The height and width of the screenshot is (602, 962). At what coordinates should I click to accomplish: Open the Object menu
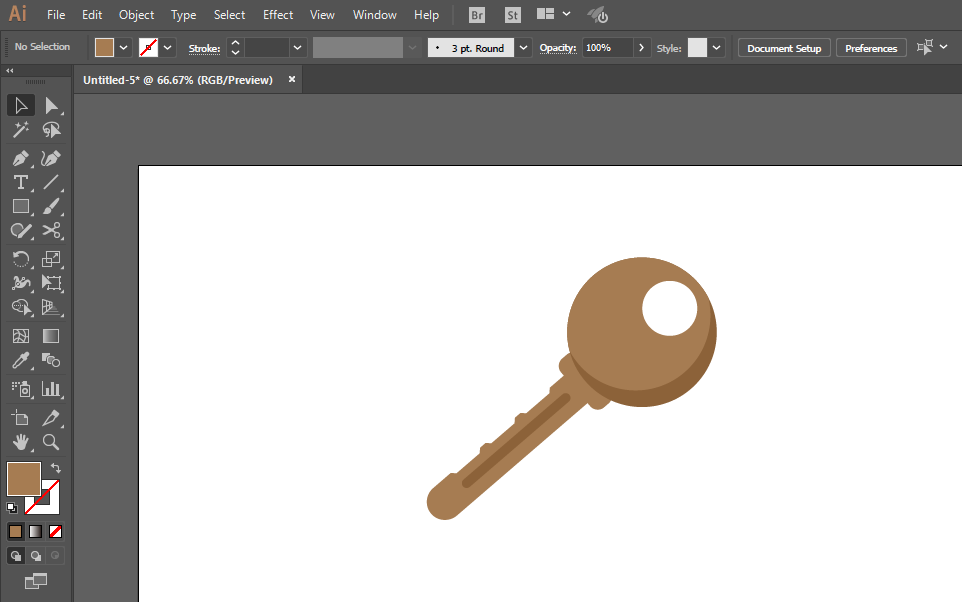pos(136,15)
